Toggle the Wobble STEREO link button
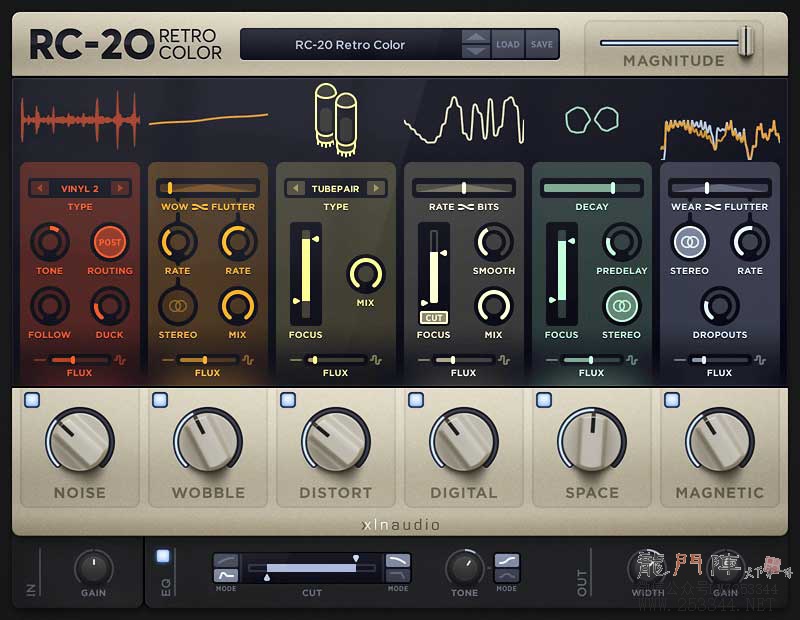Screen dimensions: 800x620 178,306
